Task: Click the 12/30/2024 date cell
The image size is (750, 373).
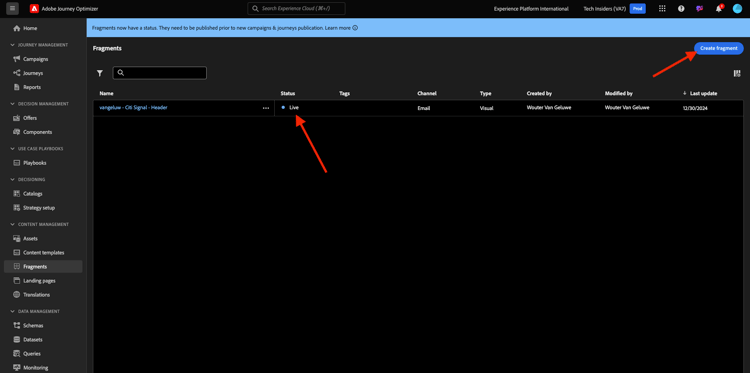Action: (695, 108)
